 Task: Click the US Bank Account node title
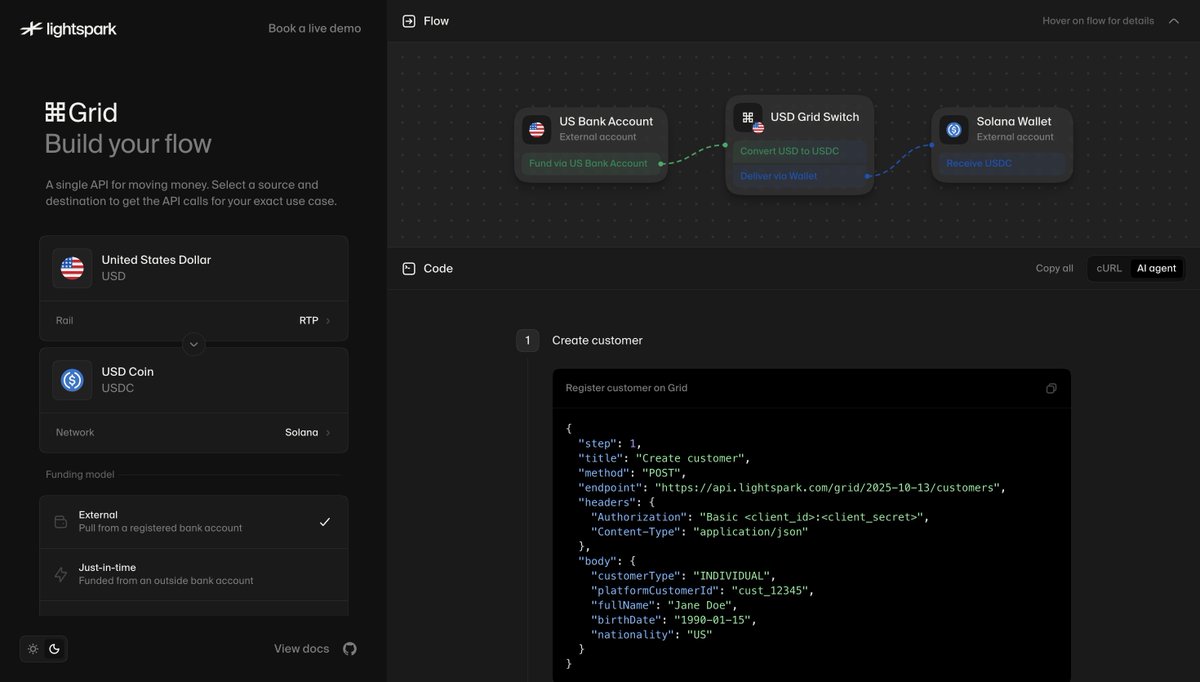pyautogui.click(x=606, y=122)
